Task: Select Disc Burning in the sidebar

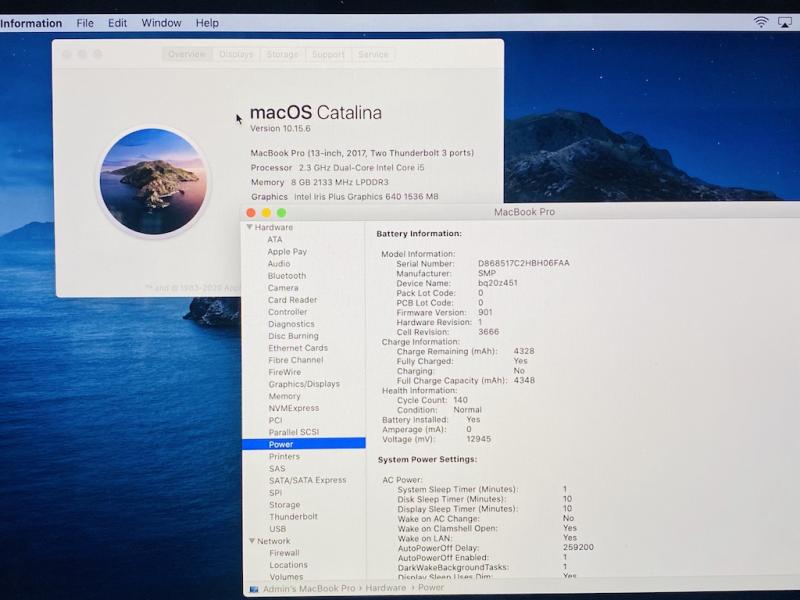Action: (293, 336)
